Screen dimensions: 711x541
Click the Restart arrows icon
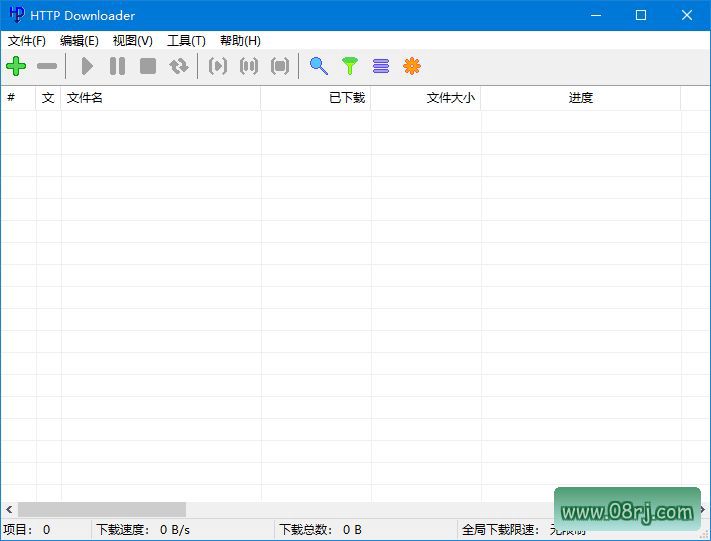pyautogui.click(x=179, y=66)
